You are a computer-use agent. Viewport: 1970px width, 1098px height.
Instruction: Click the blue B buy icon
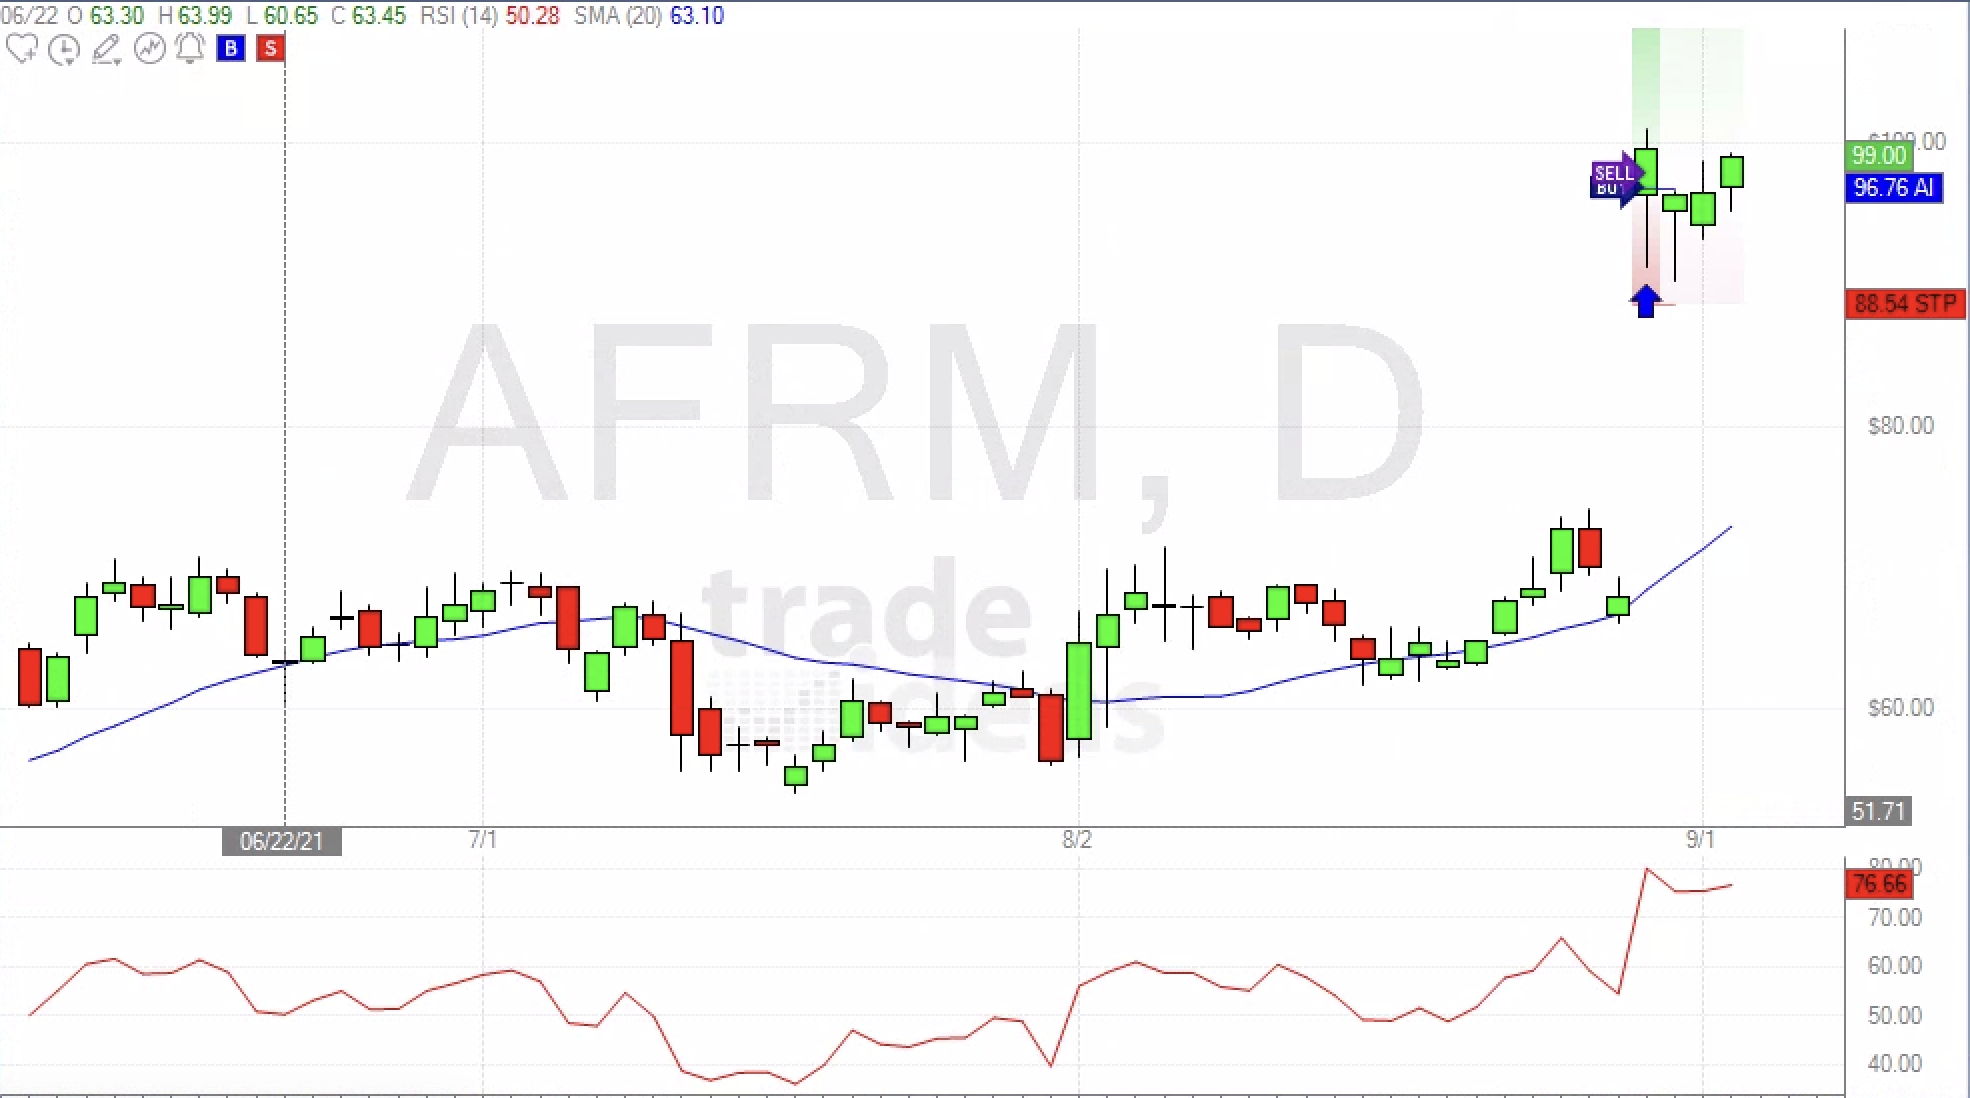point(231,48)
